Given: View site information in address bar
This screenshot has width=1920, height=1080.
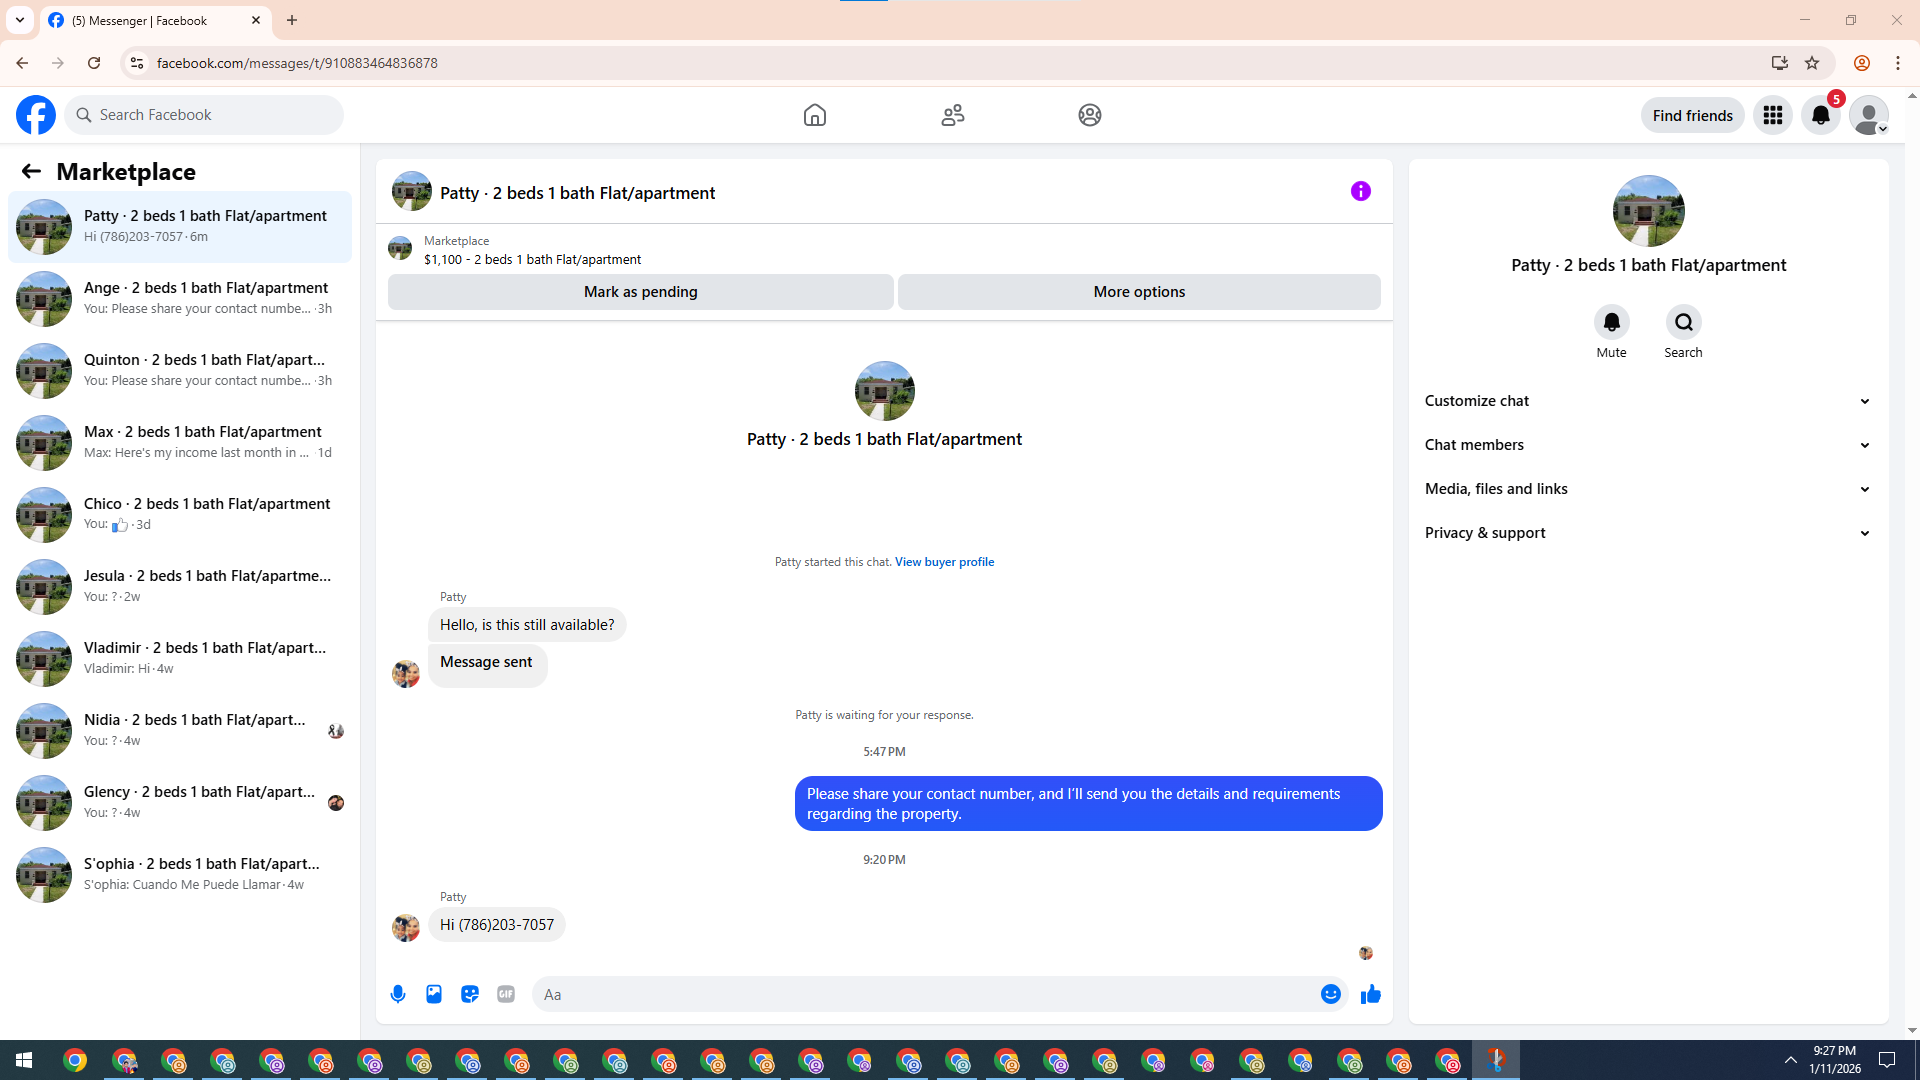Looking at the screenshot, I should [x=137, y=63].
